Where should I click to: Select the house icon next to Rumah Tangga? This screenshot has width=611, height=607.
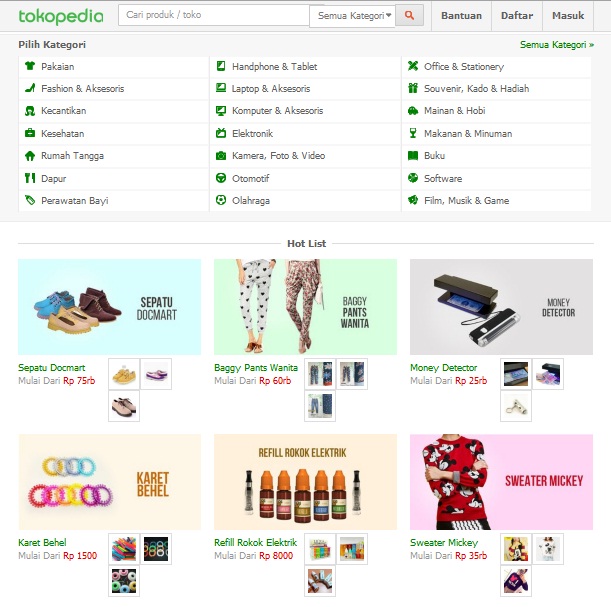30,155
